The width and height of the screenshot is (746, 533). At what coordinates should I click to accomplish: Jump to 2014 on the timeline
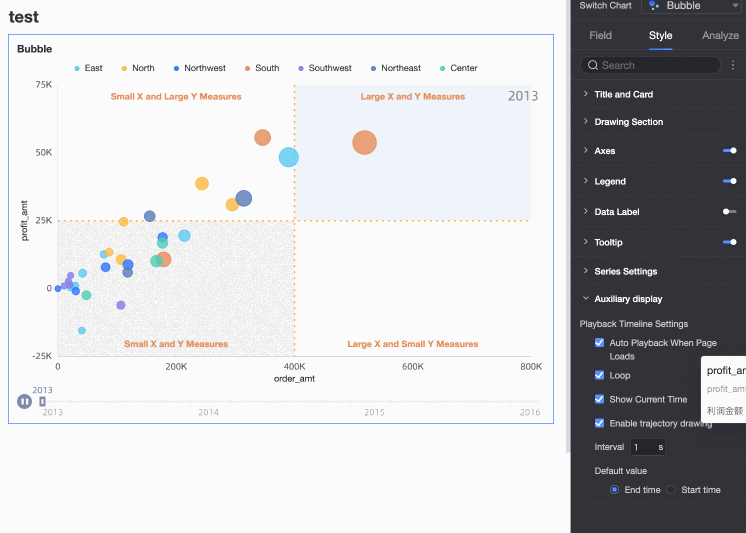tap(208, 412)
